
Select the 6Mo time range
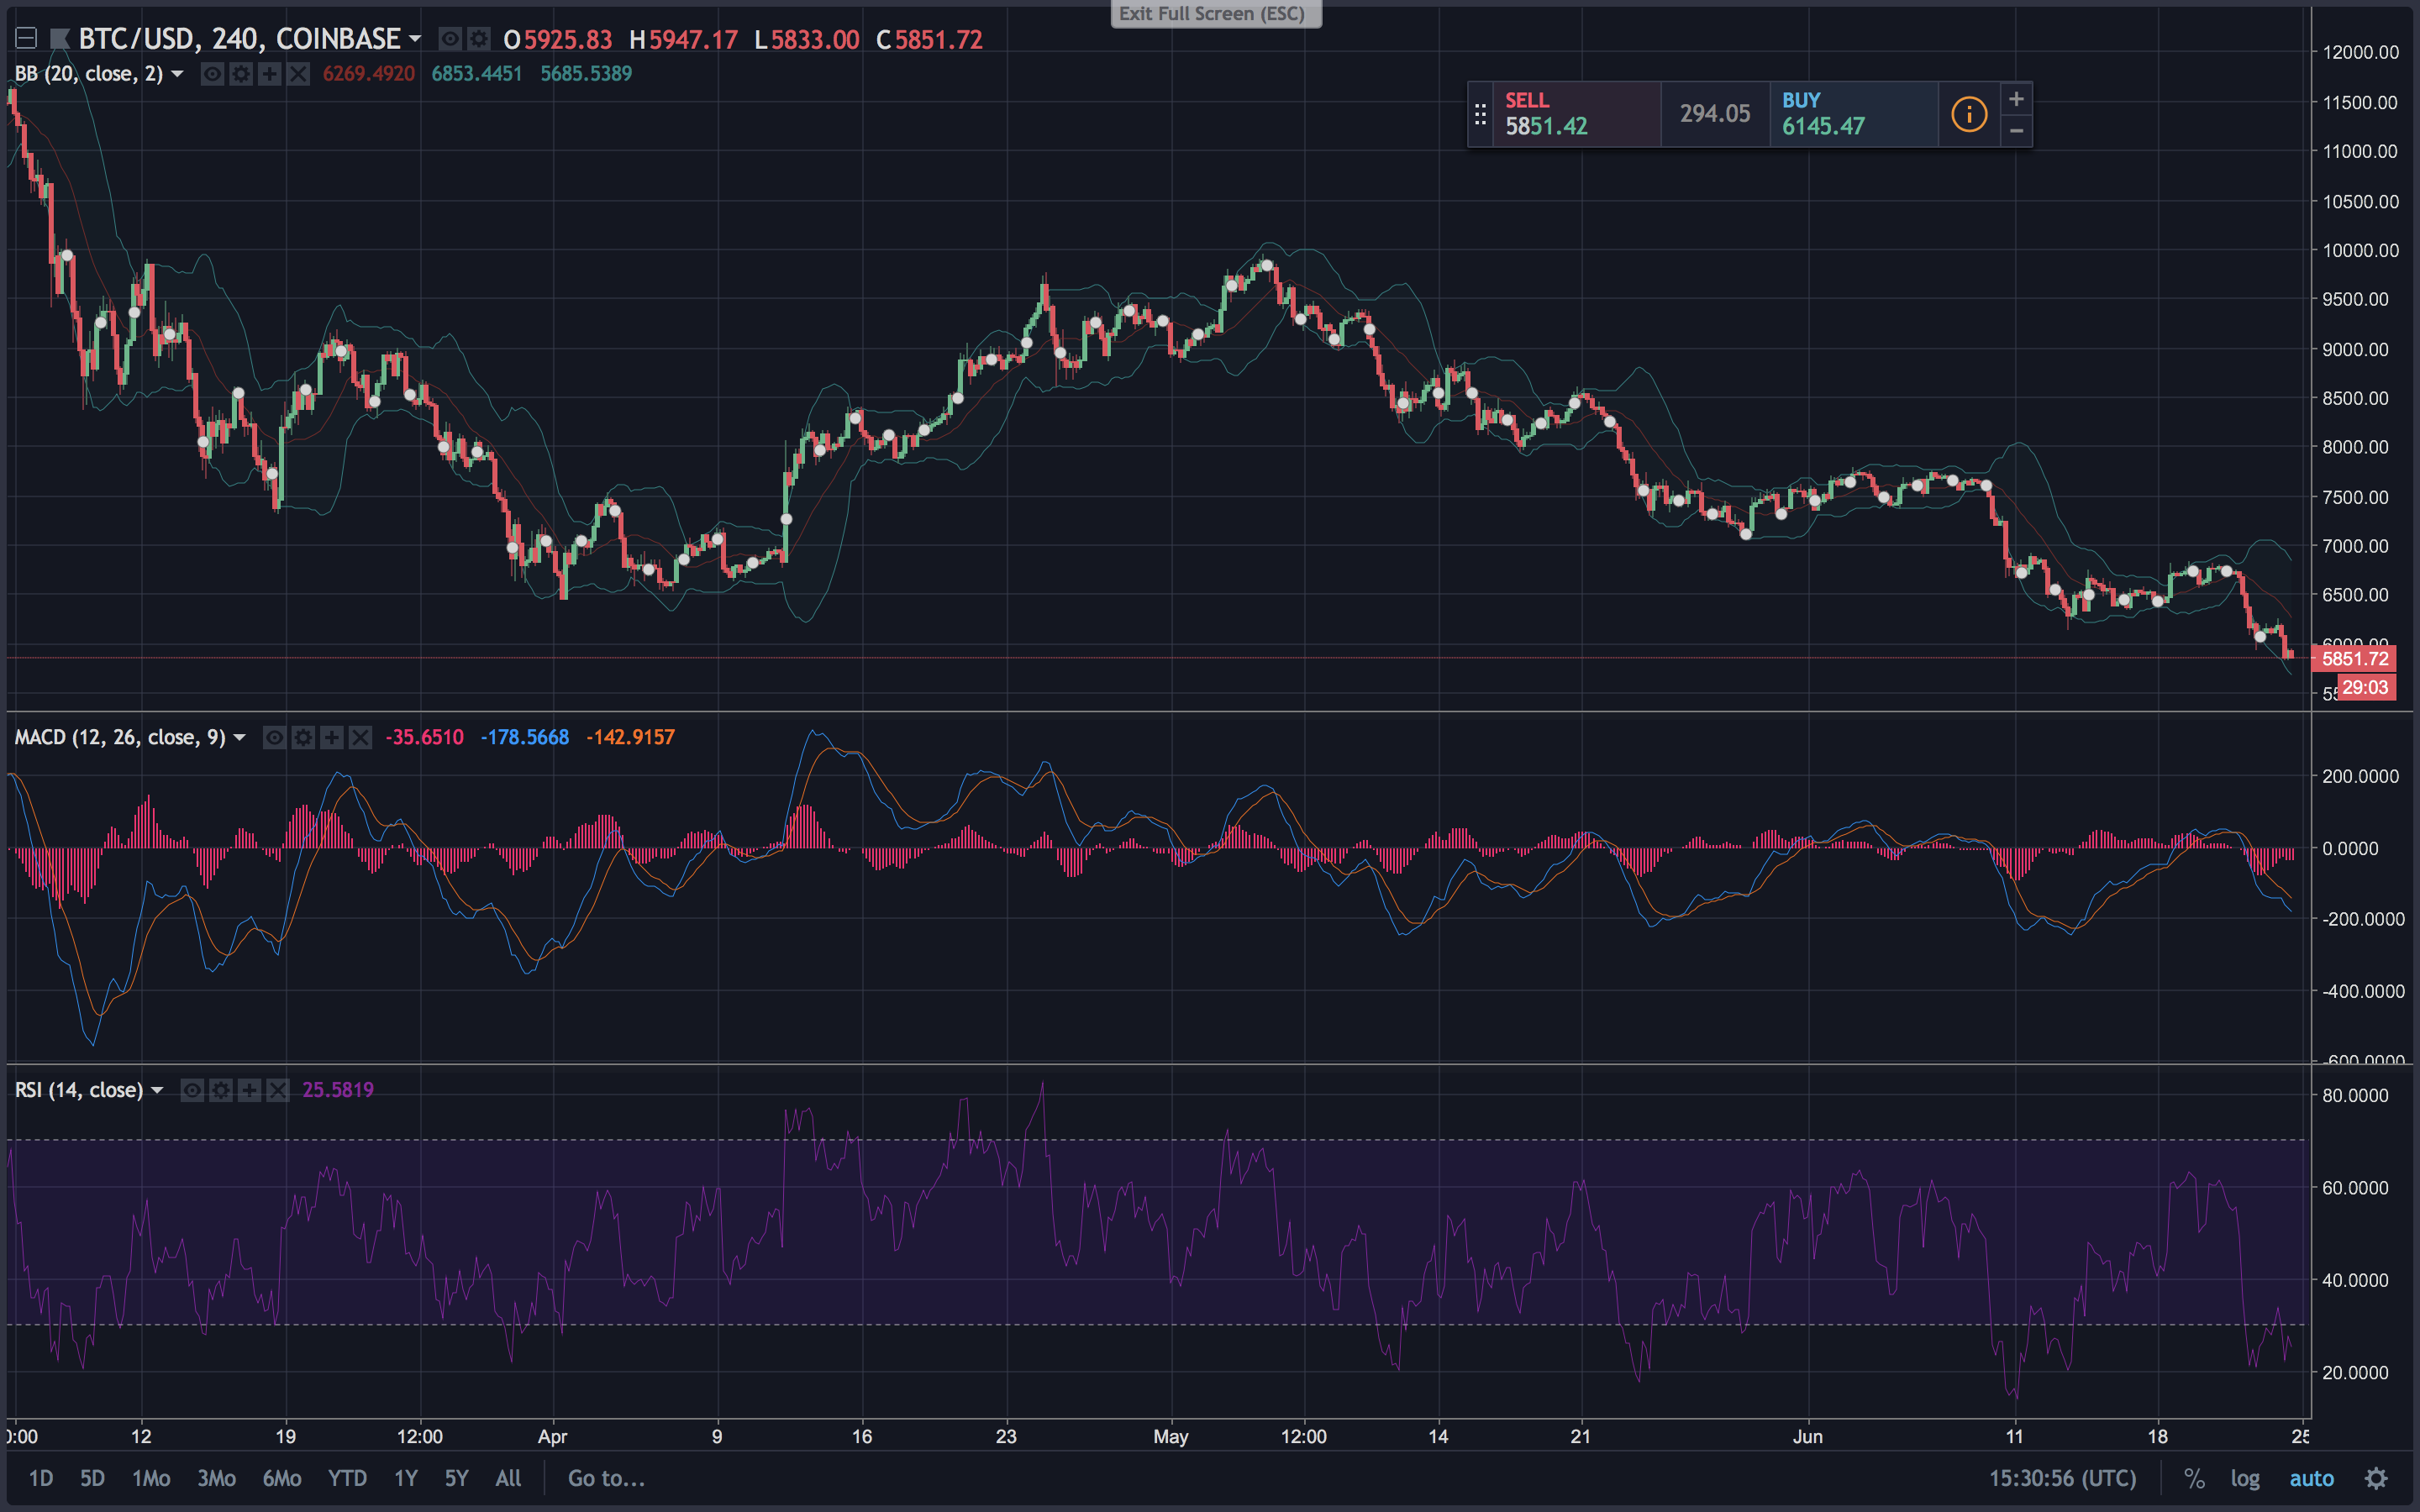coord(282,1478)
